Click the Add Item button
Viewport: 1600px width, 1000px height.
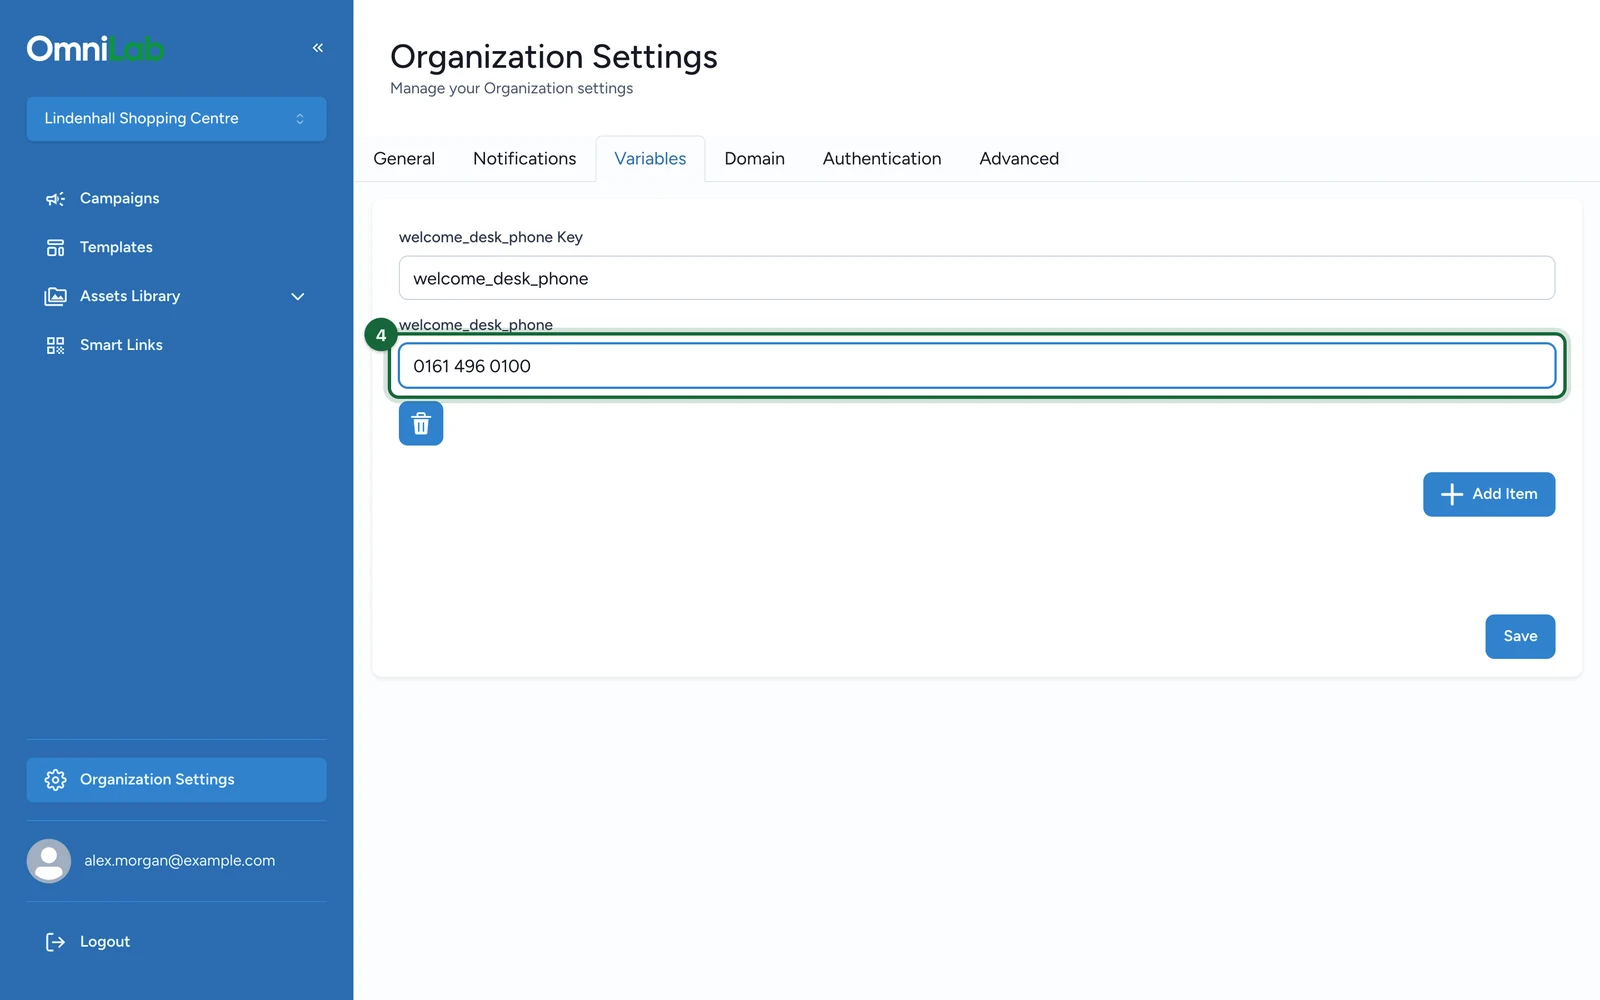coord(1489,494)
